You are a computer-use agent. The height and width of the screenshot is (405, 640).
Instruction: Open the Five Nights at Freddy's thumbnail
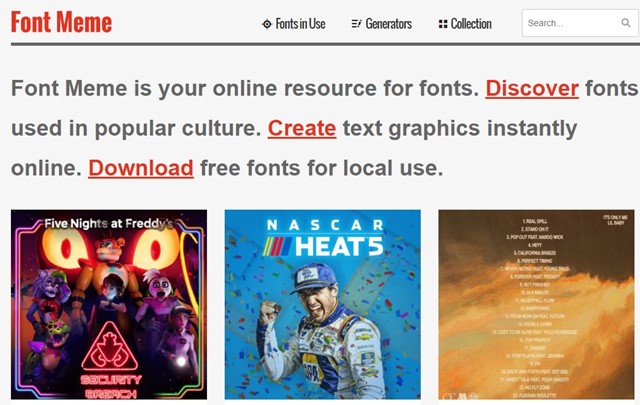109,305
